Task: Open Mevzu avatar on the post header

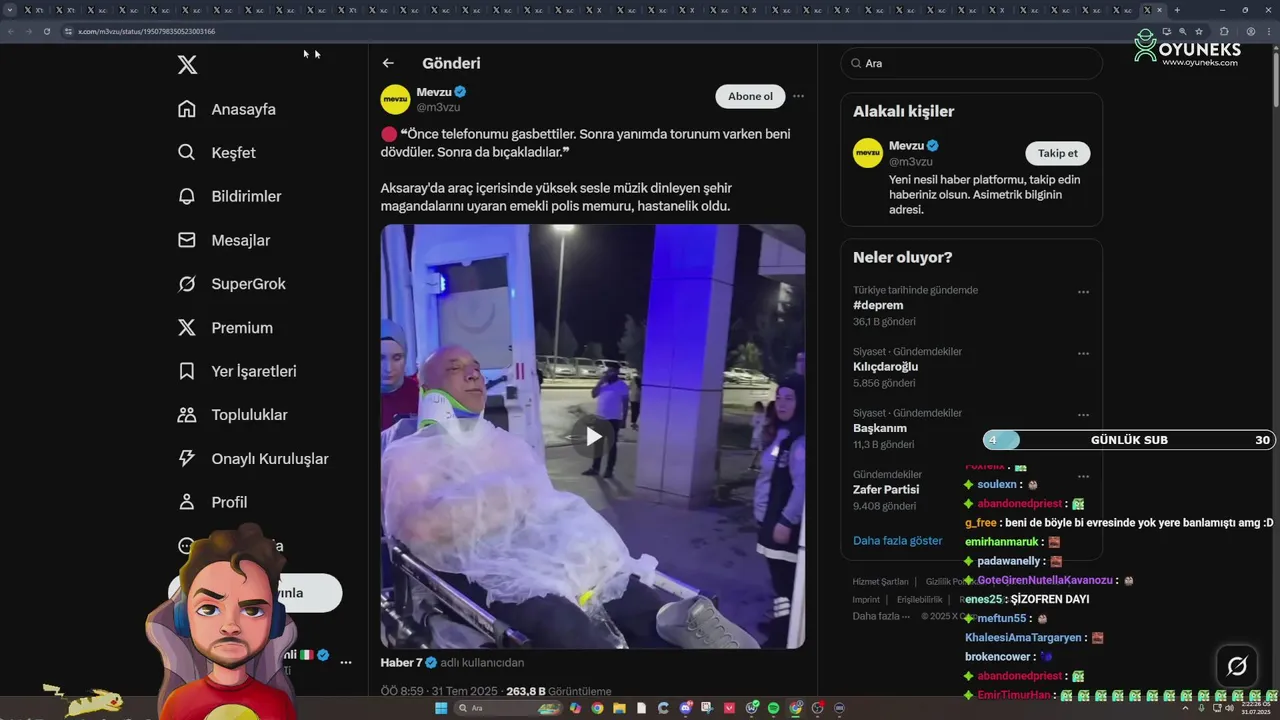Action: pos(395,99)
